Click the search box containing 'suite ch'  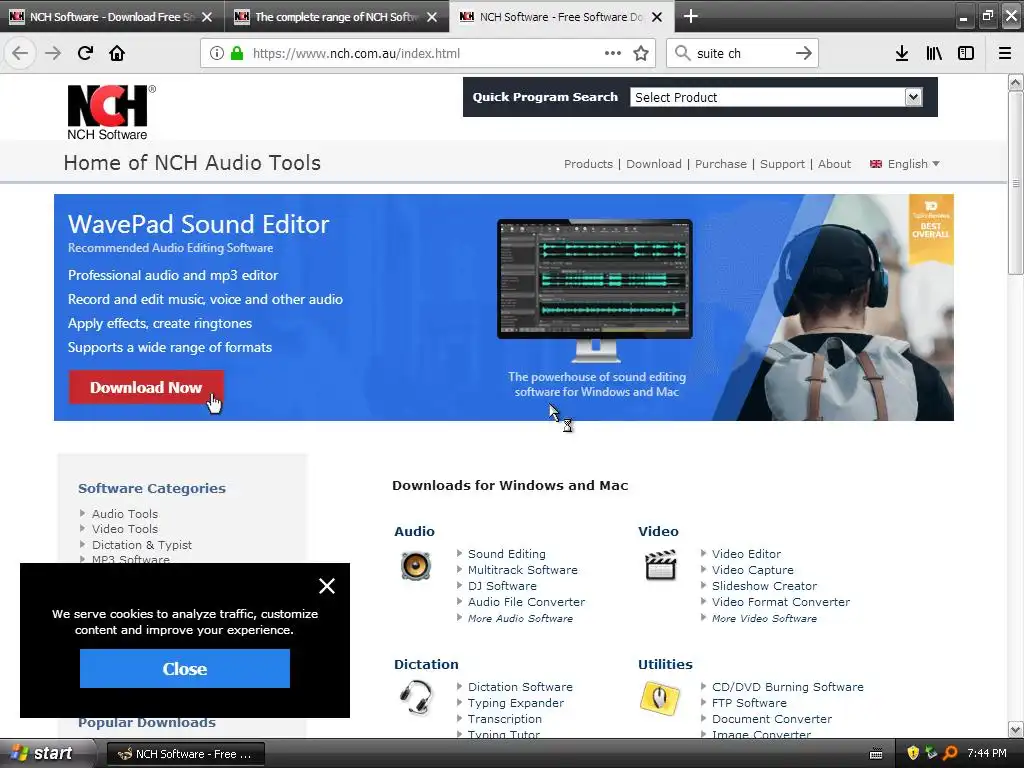pyautogui.click(x=741, y=53)
